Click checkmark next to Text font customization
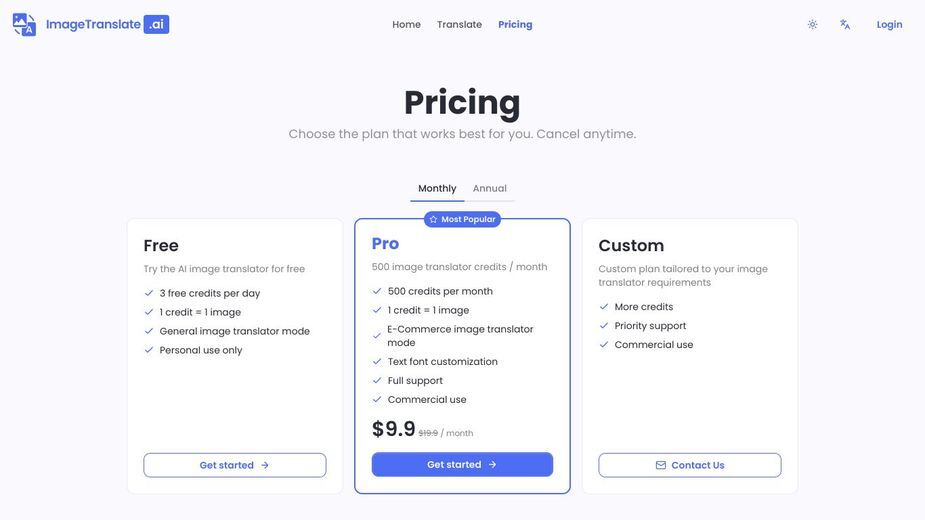 click(x=377, y=361)
